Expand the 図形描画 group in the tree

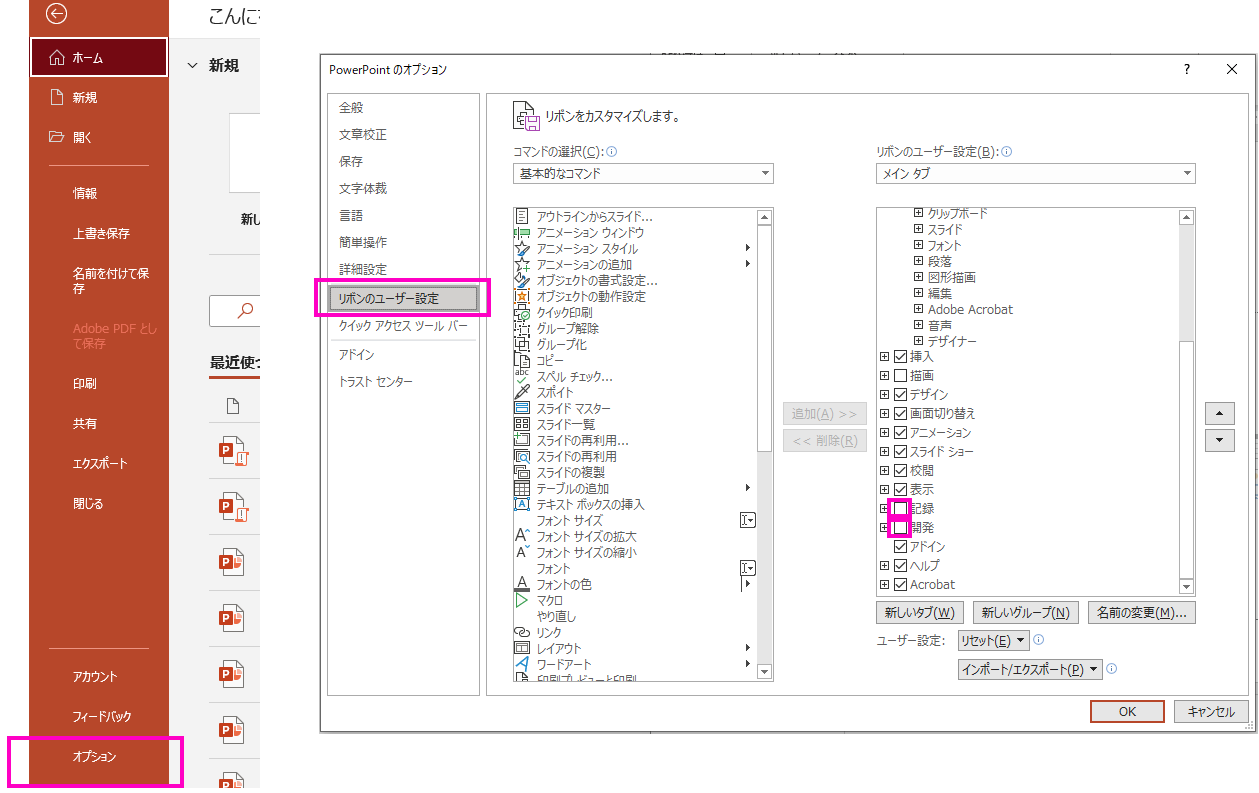[x=918, y=277]
